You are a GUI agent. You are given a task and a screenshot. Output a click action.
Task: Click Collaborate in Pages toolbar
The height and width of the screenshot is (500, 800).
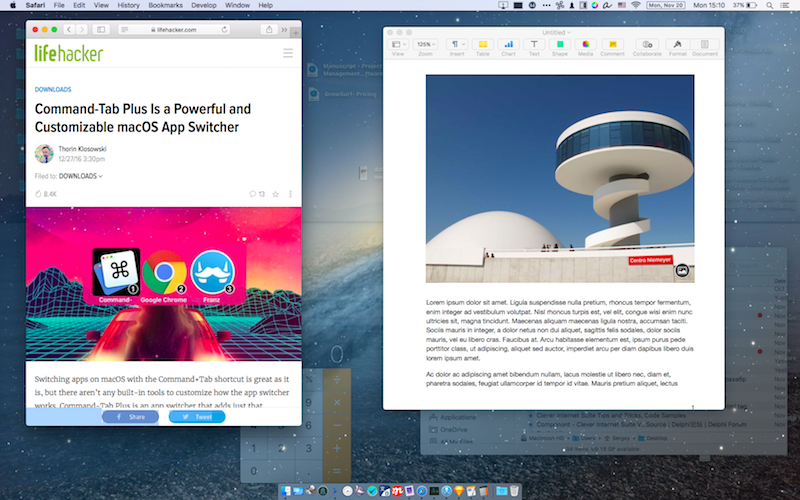tap(647, 44)
